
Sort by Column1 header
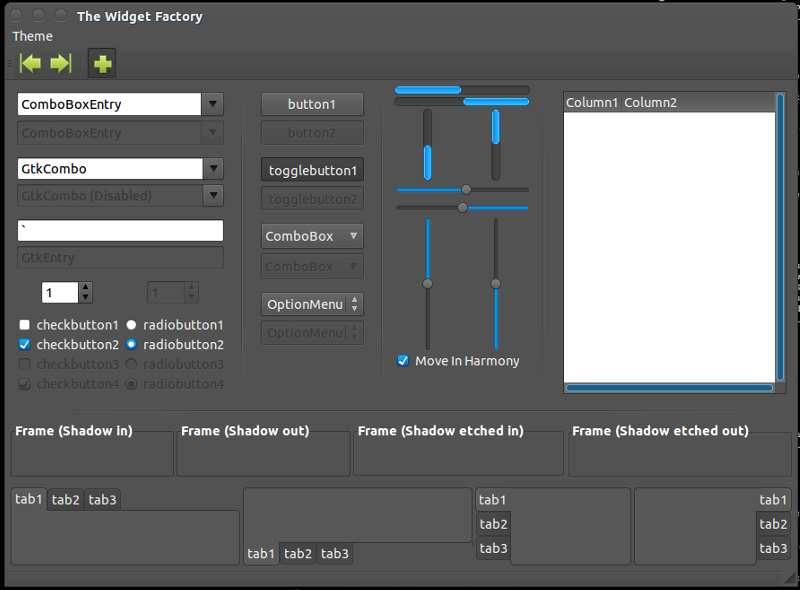tap(592, 103)
